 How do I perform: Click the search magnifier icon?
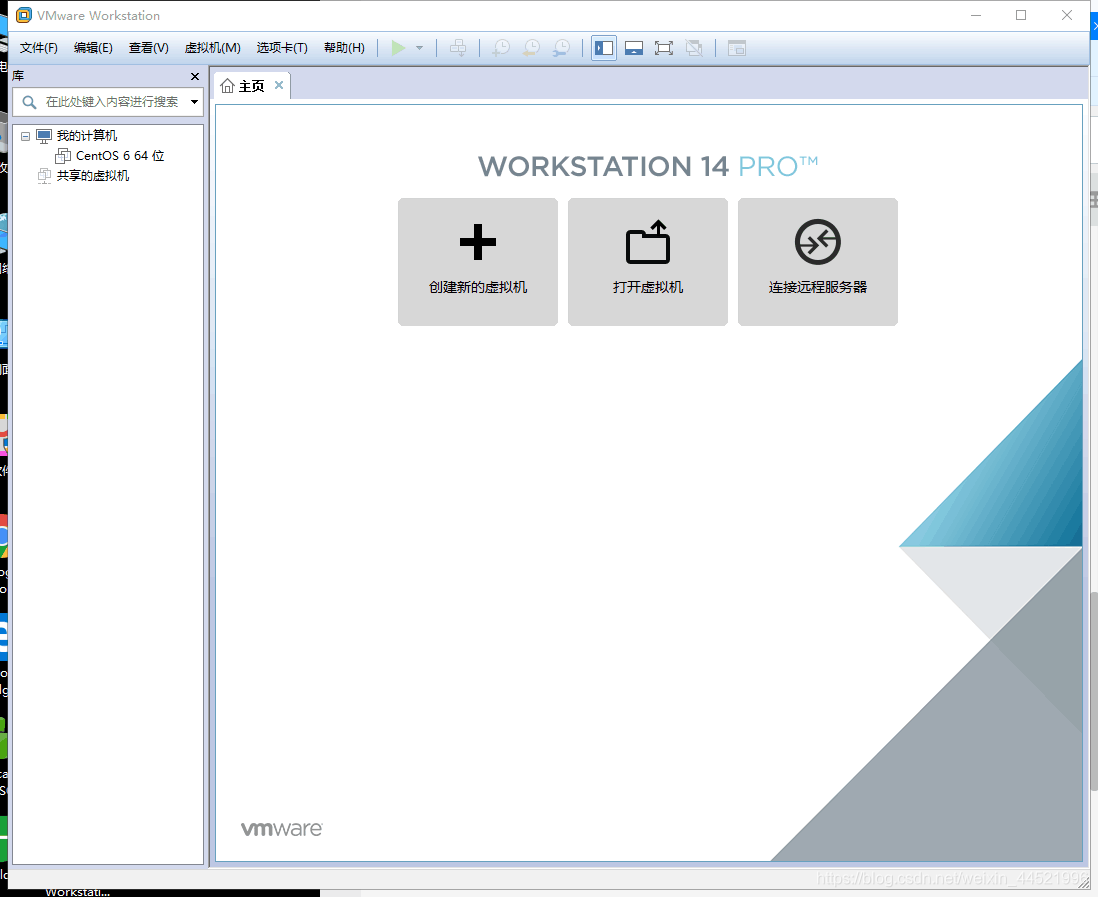[x=29, y=102]
